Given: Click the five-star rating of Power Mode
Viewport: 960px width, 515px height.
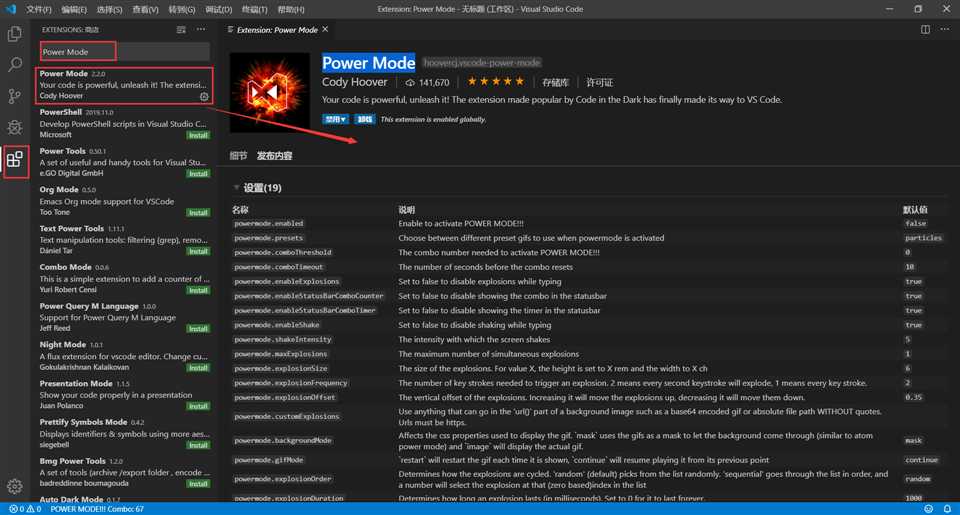Looking at the screenshot, I should point(495,81).
